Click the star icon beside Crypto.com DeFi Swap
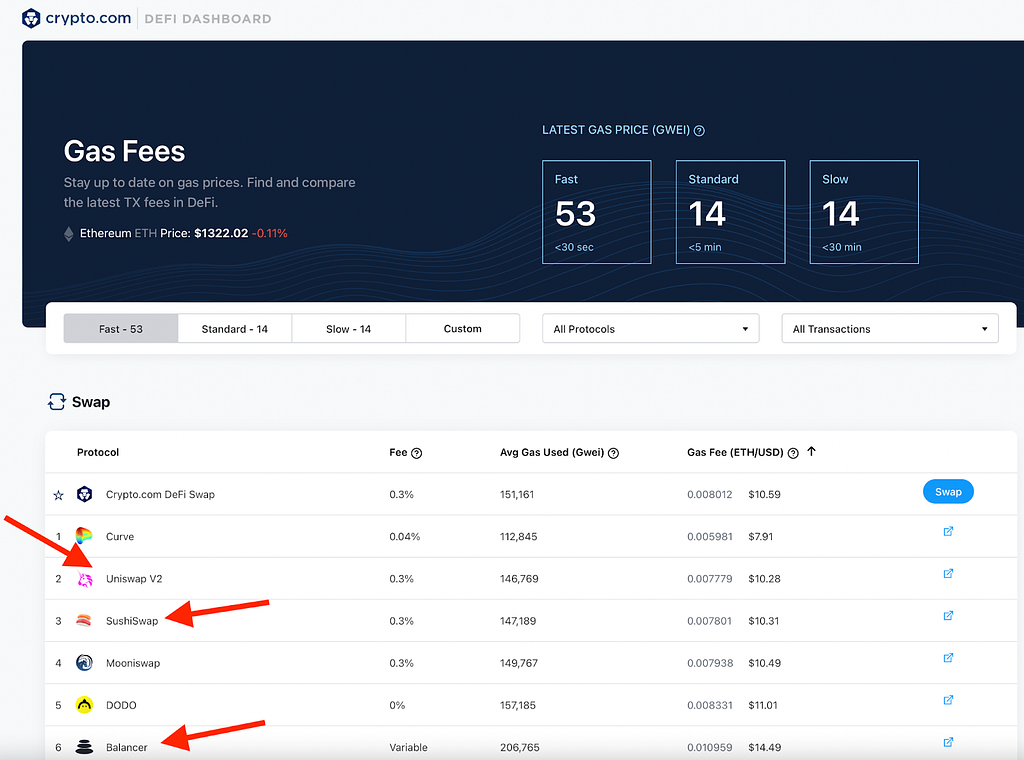This screenshot has width=1024, height=760. 58,495
